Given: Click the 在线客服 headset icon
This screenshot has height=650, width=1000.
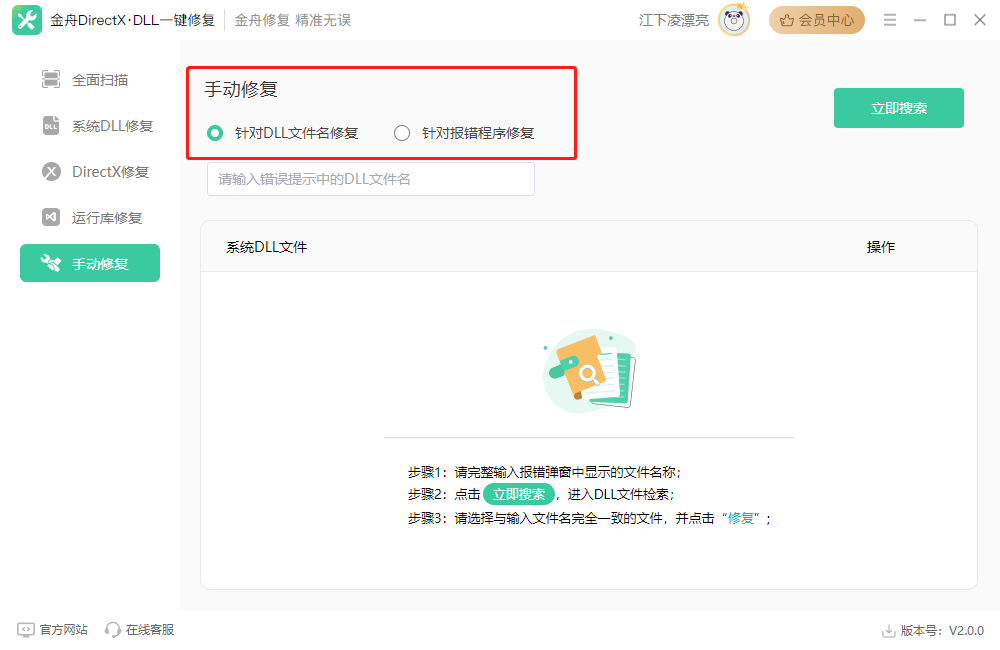Looking at the screenshot, I should tap(113, 630).
